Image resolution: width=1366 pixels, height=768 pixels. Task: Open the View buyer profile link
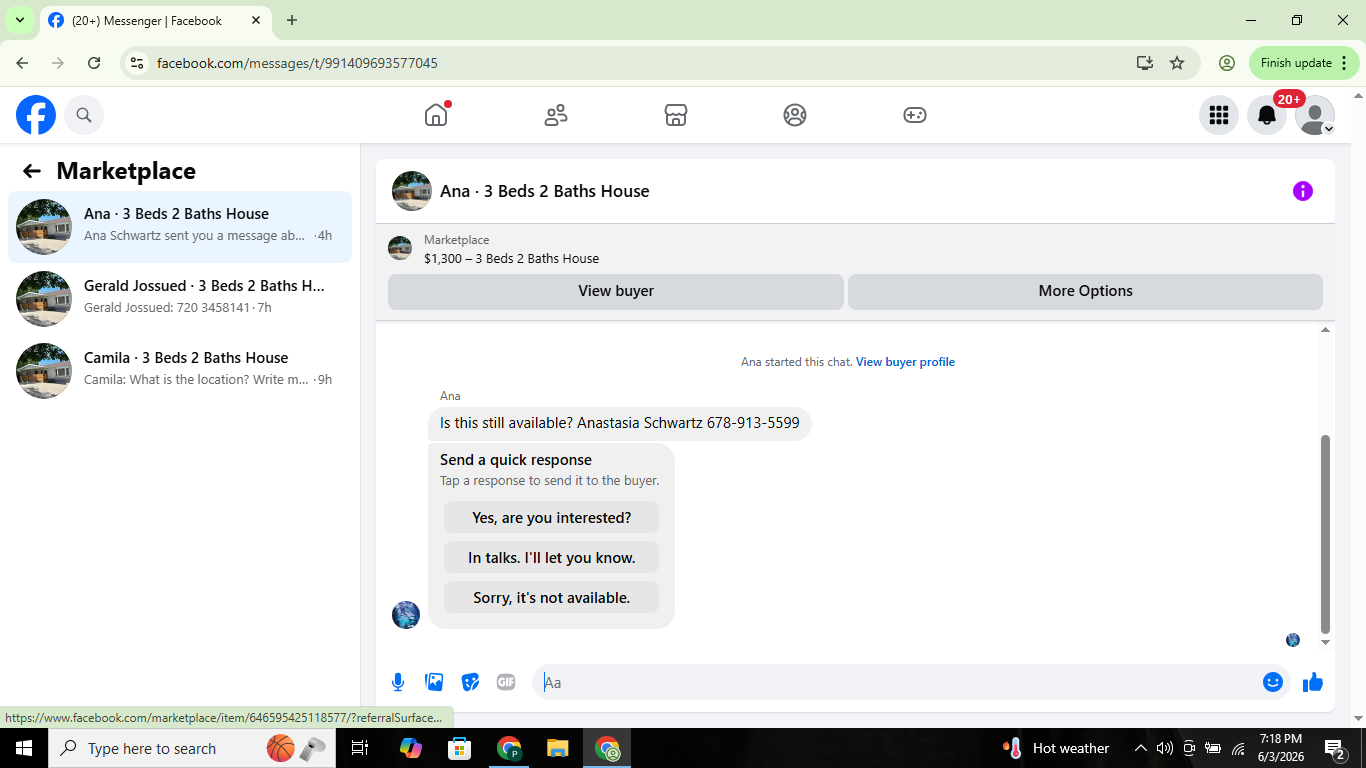pos(905,362)
